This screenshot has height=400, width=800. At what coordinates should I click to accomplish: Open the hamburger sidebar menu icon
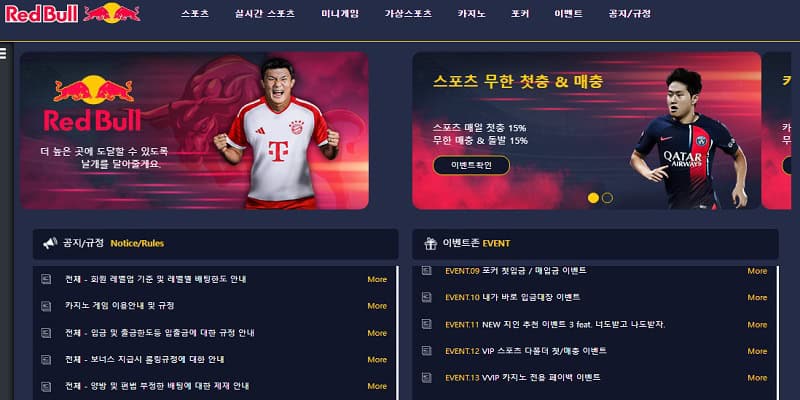pyautogui.click(x=3, y=53)
